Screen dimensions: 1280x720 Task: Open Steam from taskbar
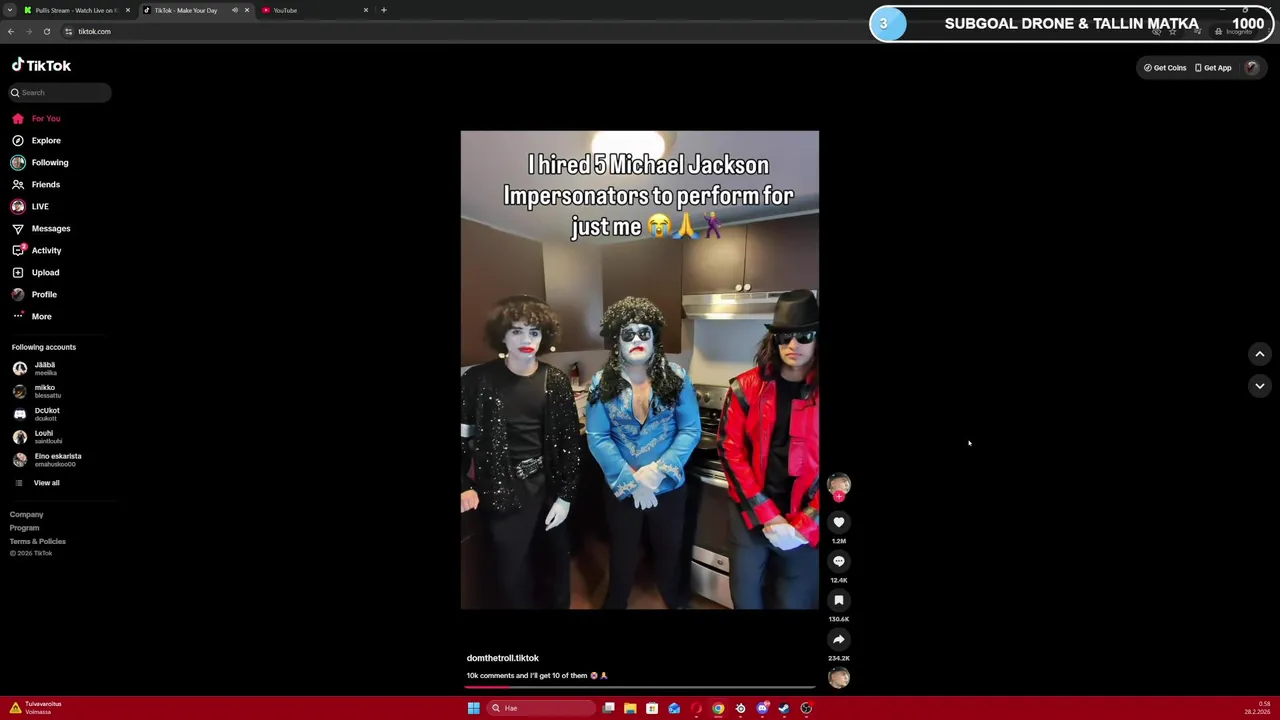coord(784,708)
